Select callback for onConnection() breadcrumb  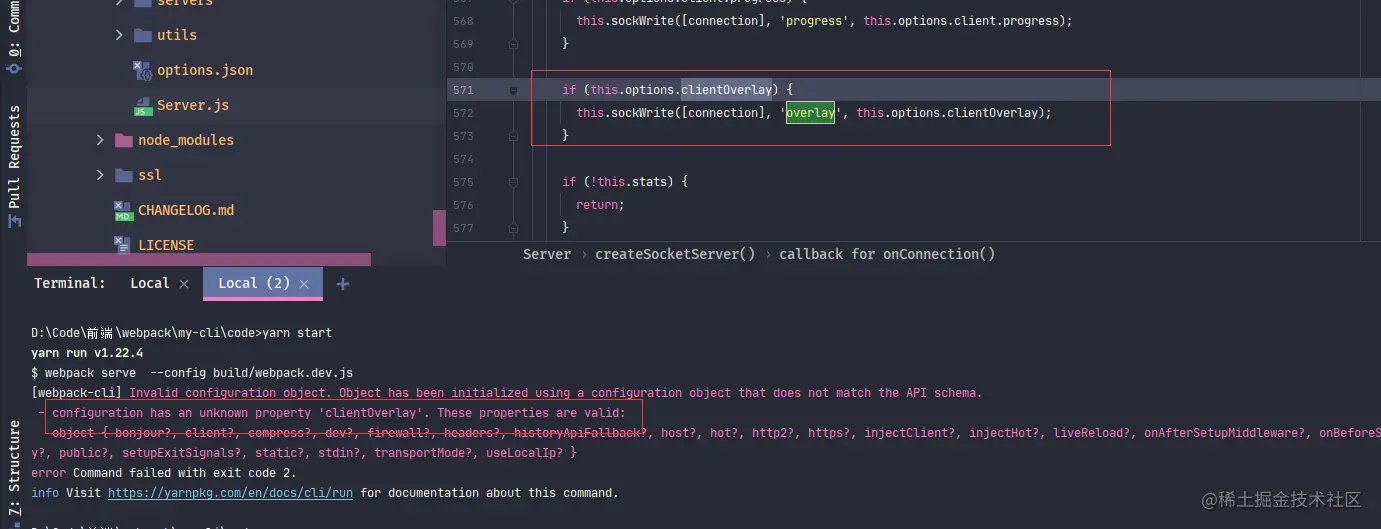[887, 254]
